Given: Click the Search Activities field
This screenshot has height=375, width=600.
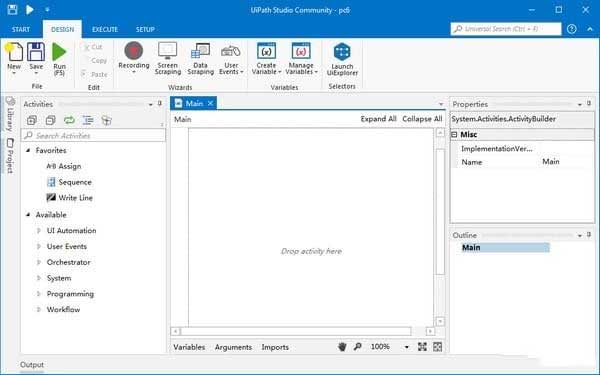Looking at the screenshot, I should click(94, 135).
